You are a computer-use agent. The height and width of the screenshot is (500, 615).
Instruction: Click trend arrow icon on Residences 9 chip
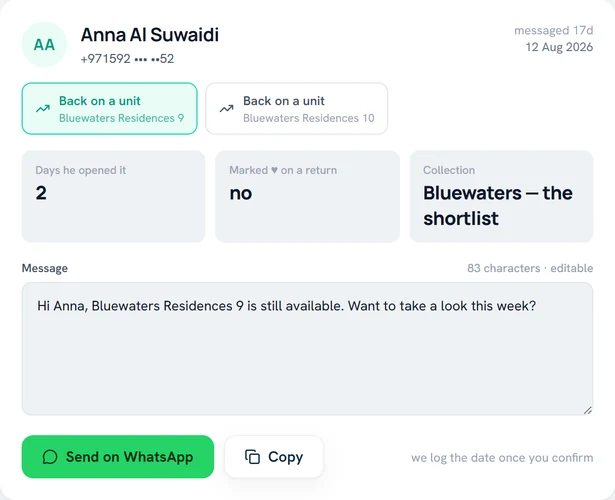point(43,109)
